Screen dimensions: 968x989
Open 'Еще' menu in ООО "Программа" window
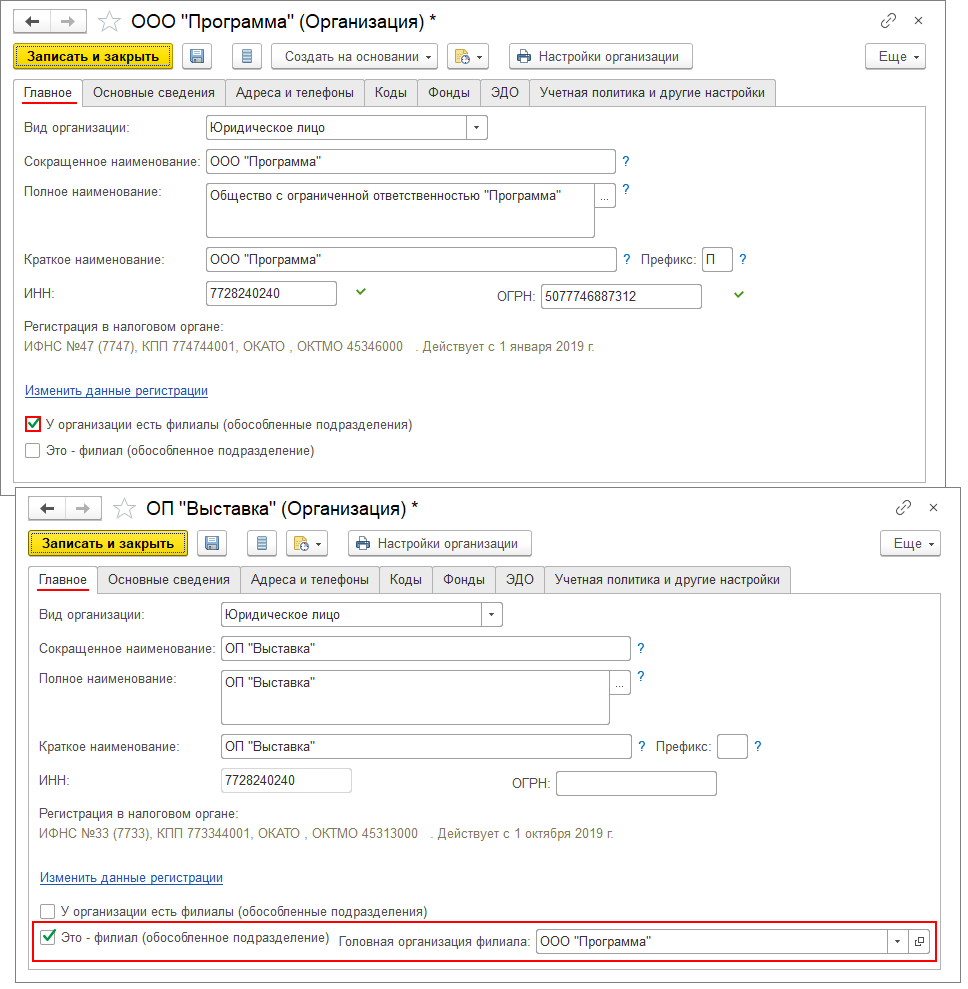(x=895, y=57)
